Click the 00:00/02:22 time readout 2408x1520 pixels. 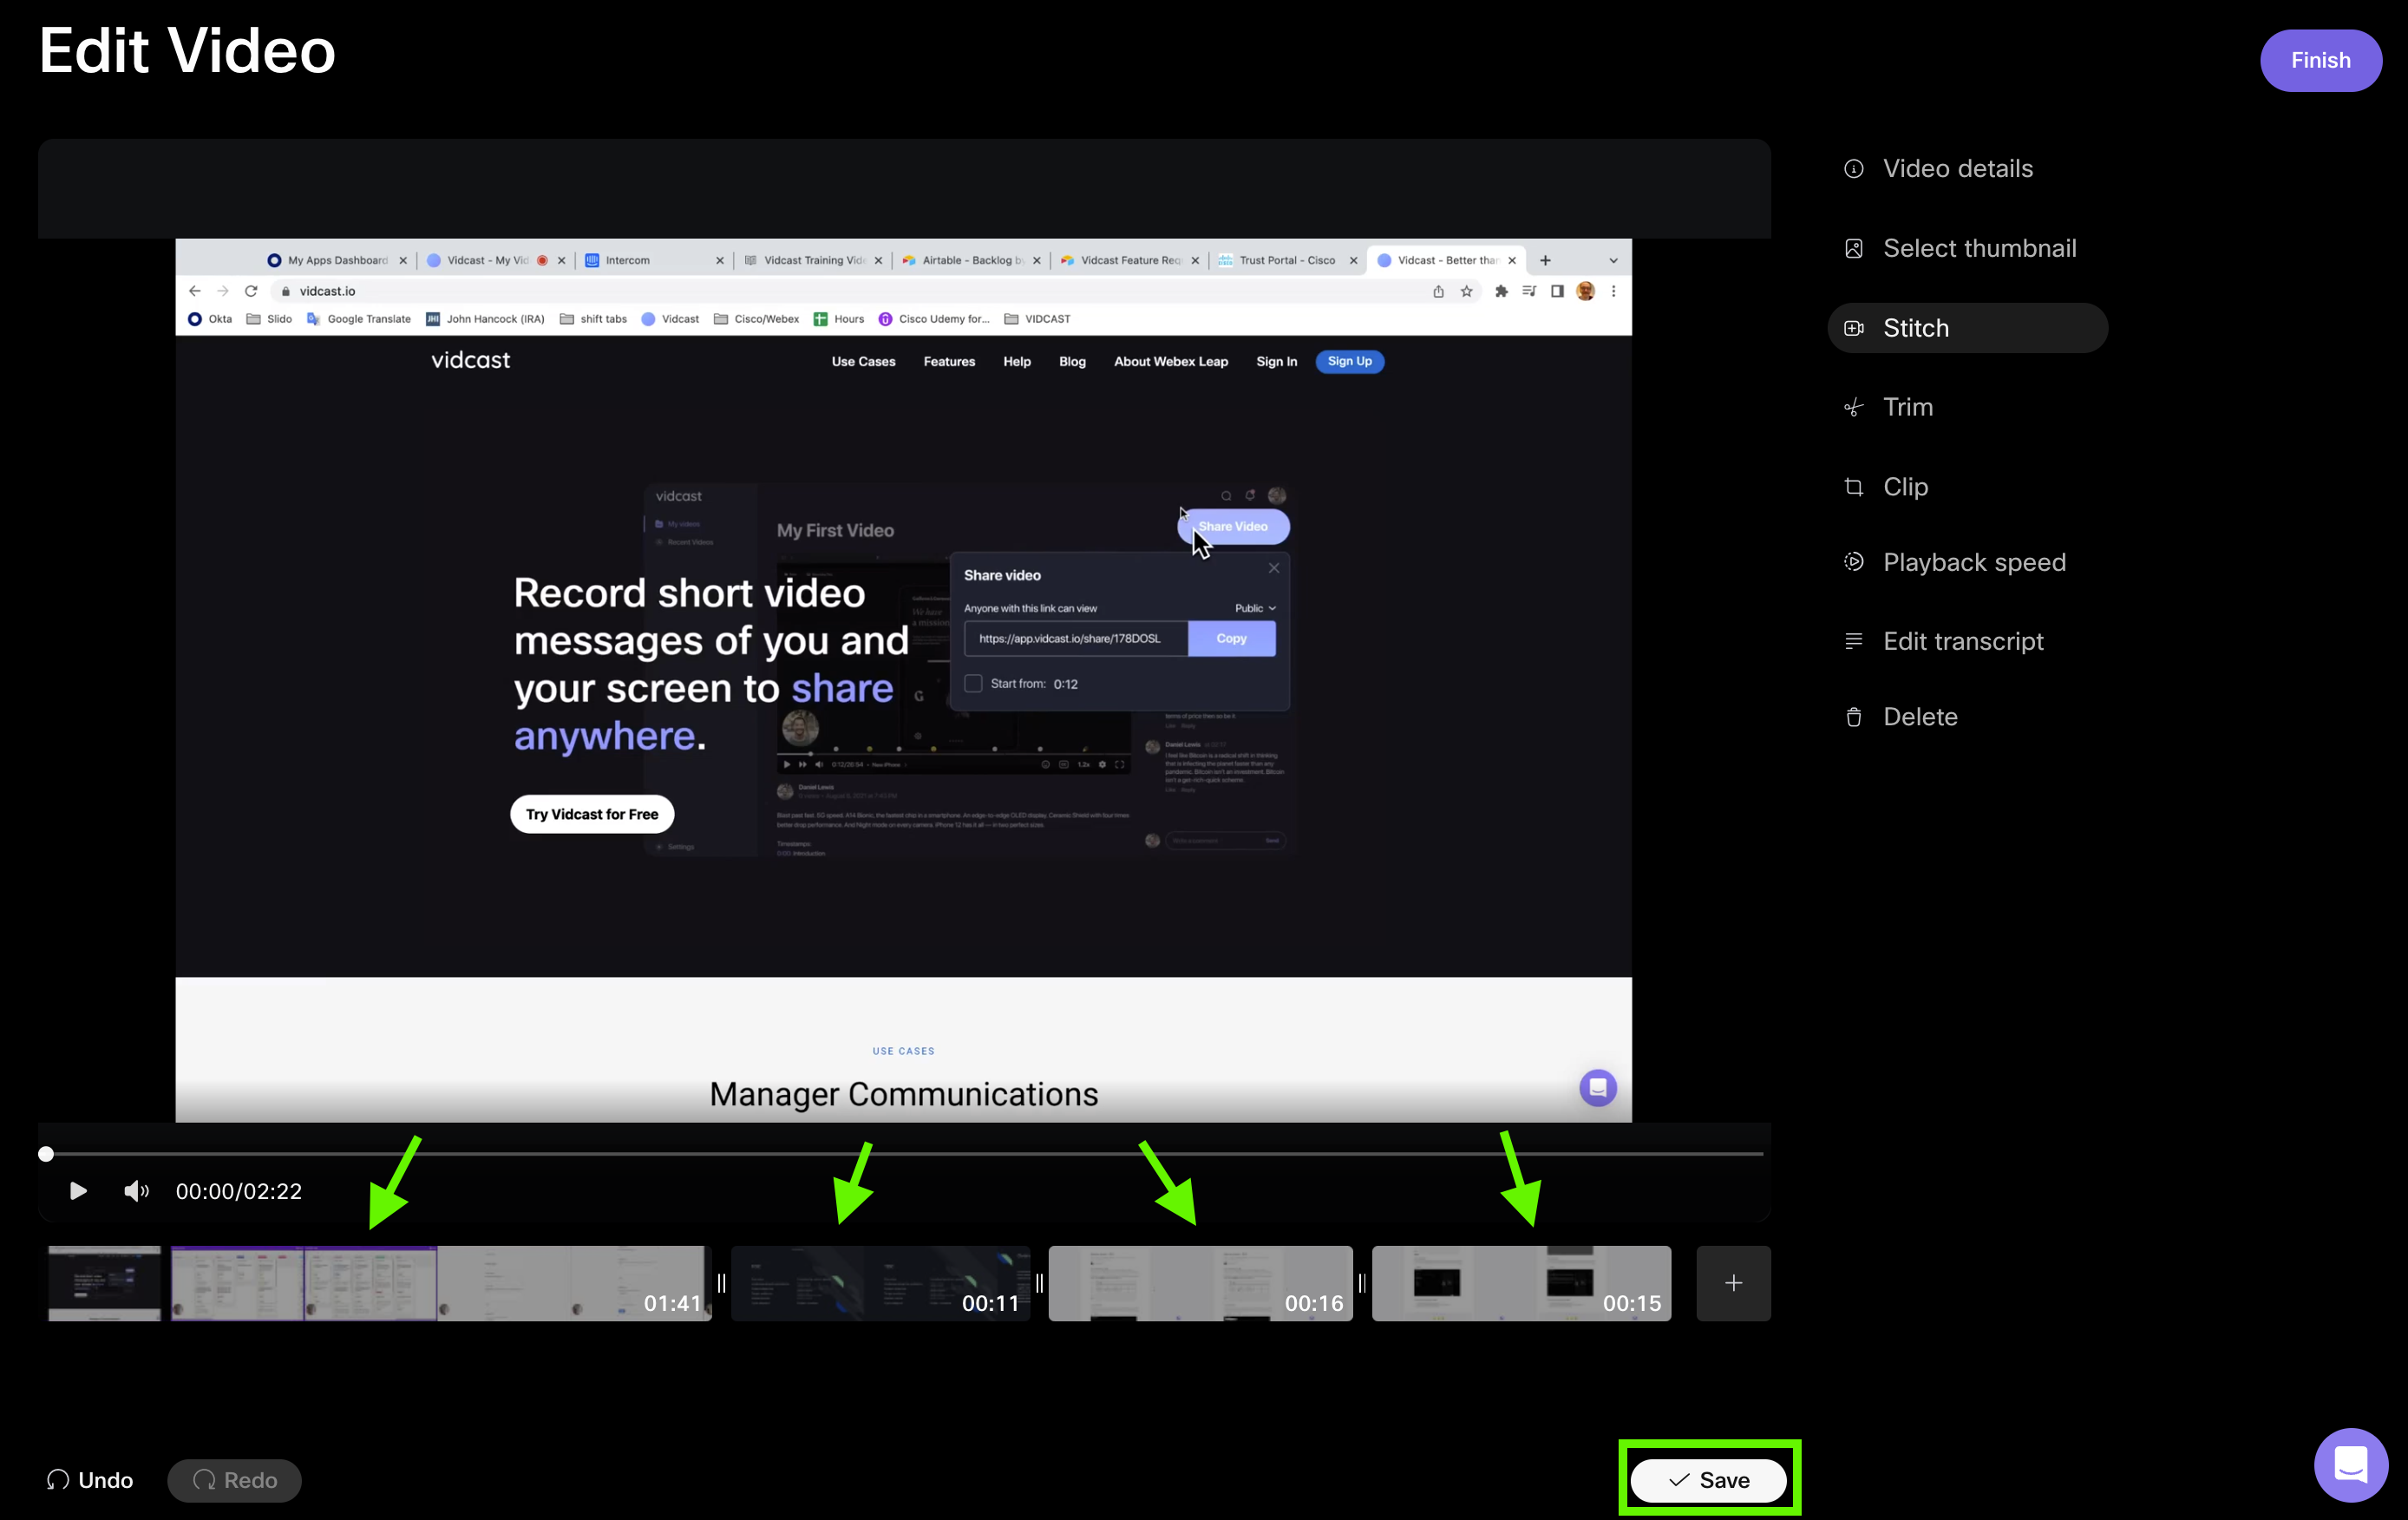click(239, 1191)
